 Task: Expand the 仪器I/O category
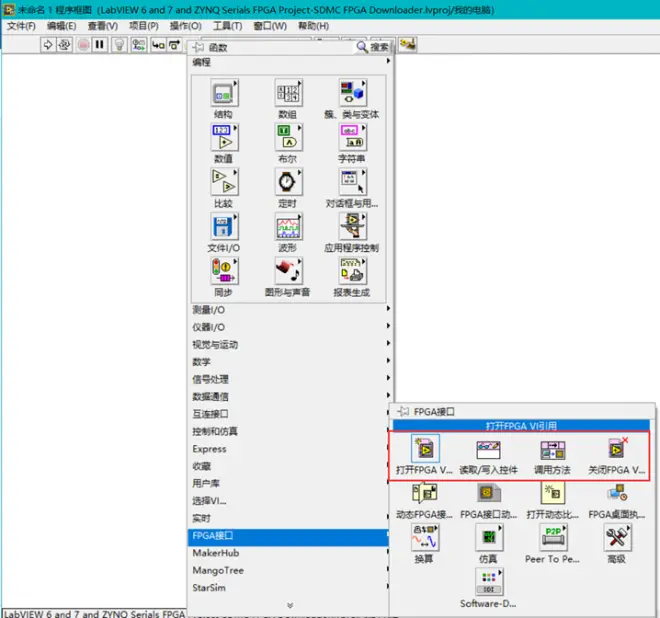290,327
